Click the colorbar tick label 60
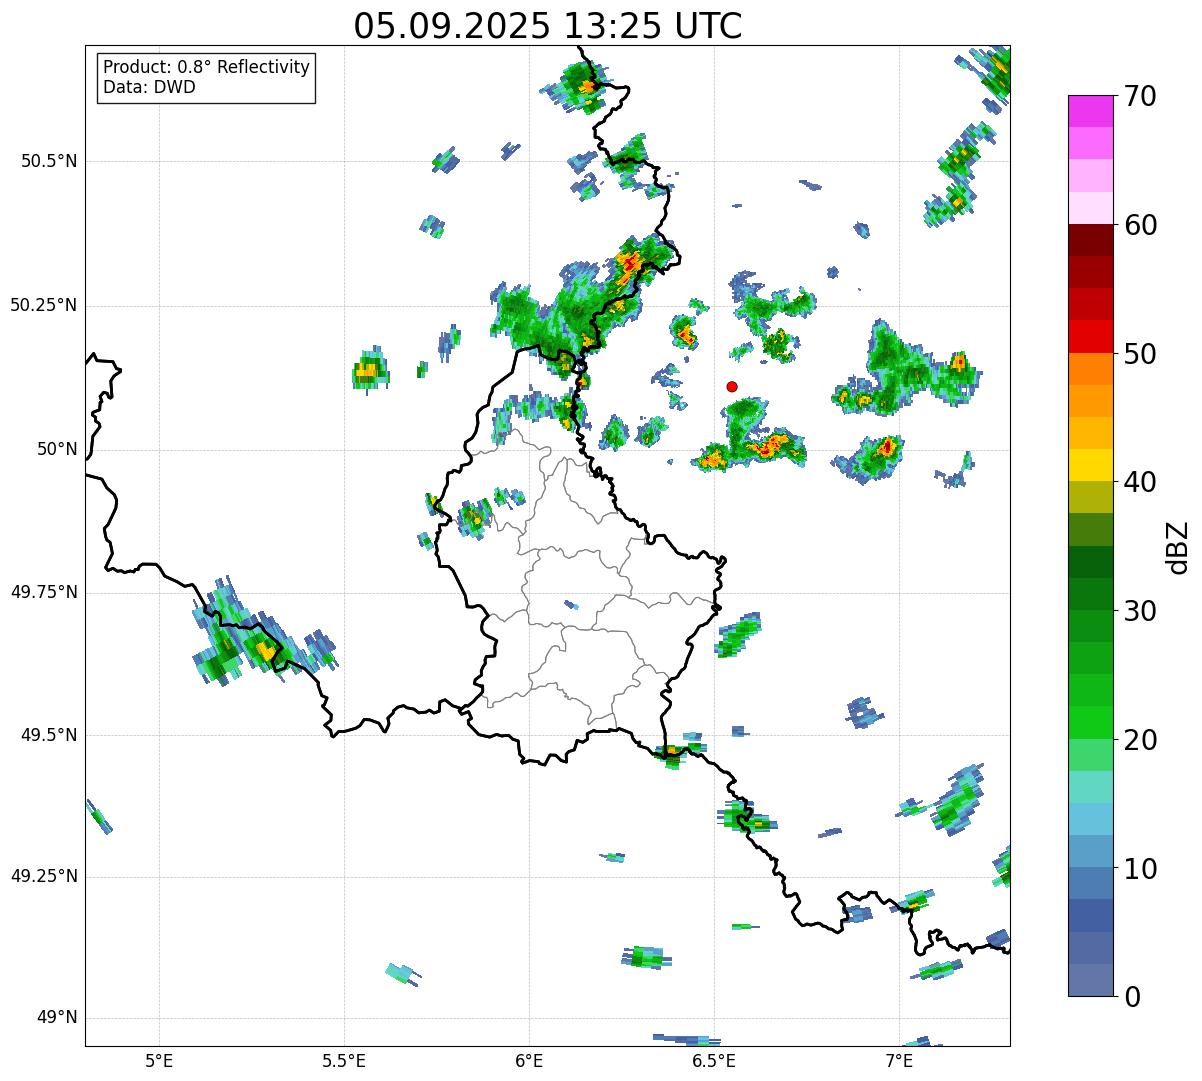The width and height of the screenshot is (1202, 1081). pos(1140,225)
